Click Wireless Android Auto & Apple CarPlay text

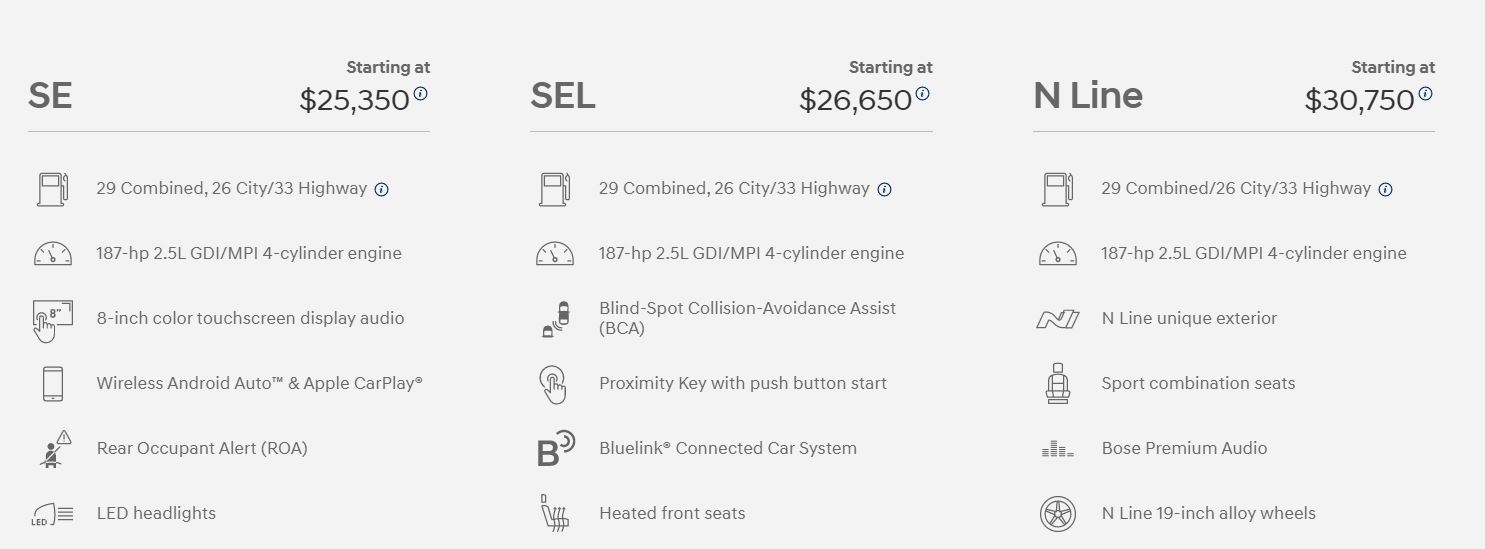[260, 383]
